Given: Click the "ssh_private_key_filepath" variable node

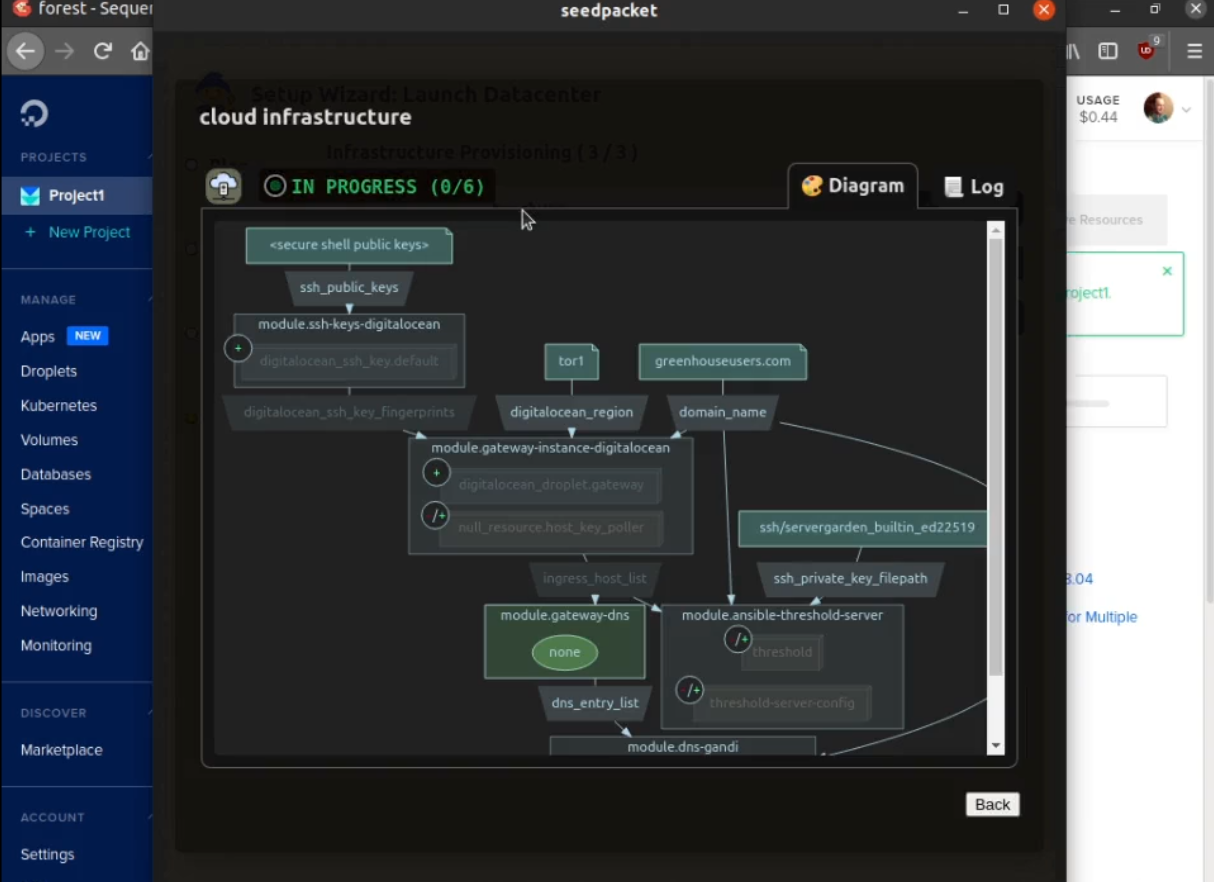Looking at the screenshot, I should pos(851,578).
